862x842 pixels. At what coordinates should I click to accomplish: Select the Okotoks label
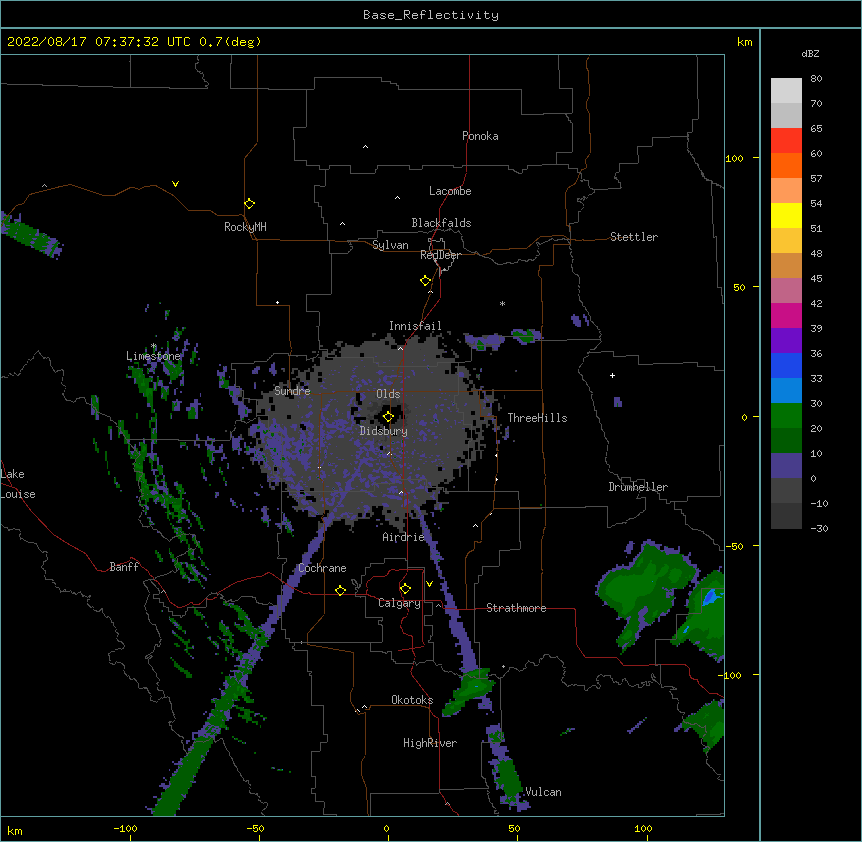click(412, 700)
